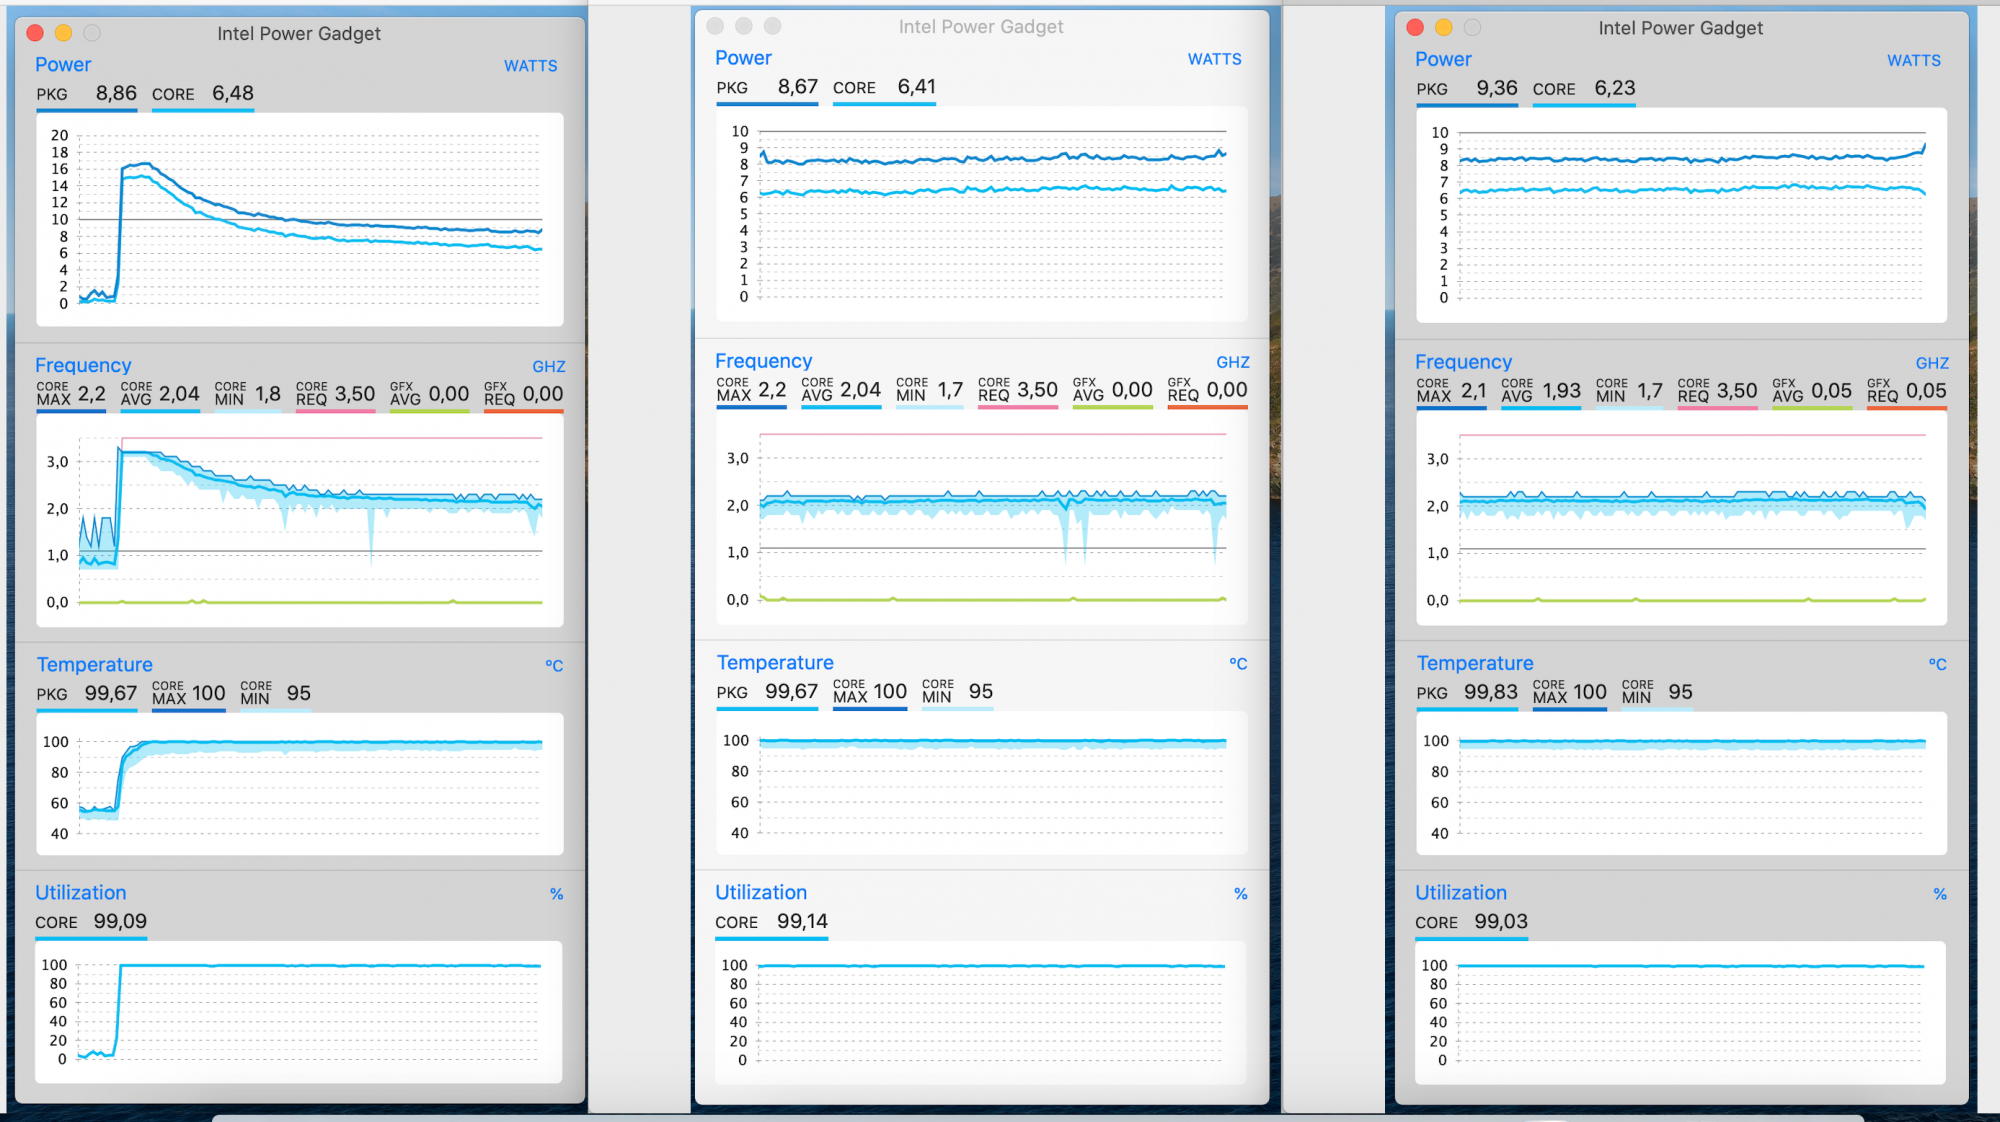The image size is (2000, 1122).
Task: Click the grayed close button of the inactive window
Action: pyautogui.click(x=715, y=26)
